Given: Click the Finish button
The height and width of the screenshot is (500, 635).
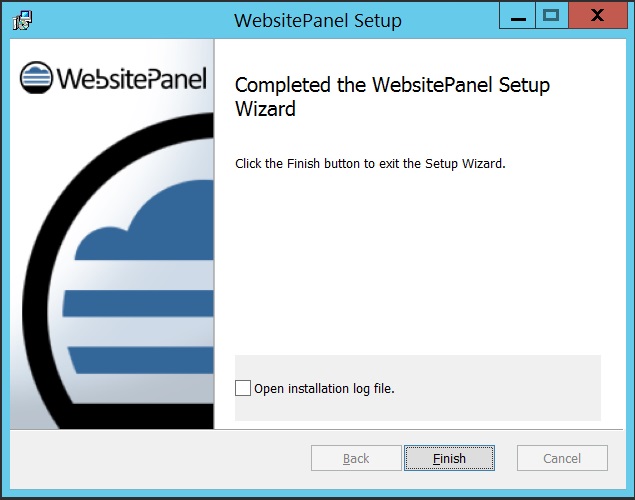Looking at the screenshot, I should click(x=449, y=458).
